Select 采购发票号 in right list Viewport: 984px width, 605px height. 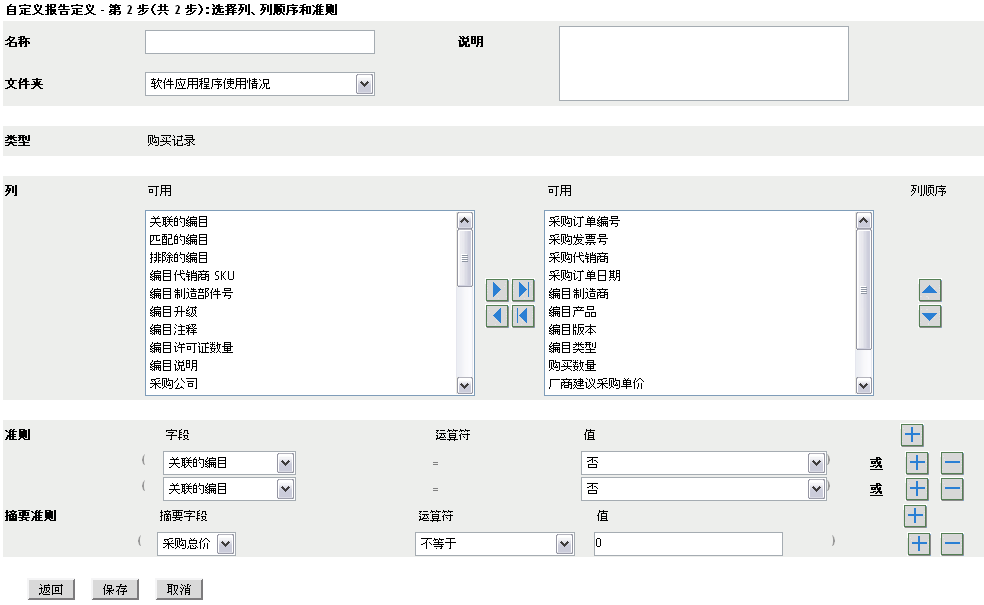(700, 240)
